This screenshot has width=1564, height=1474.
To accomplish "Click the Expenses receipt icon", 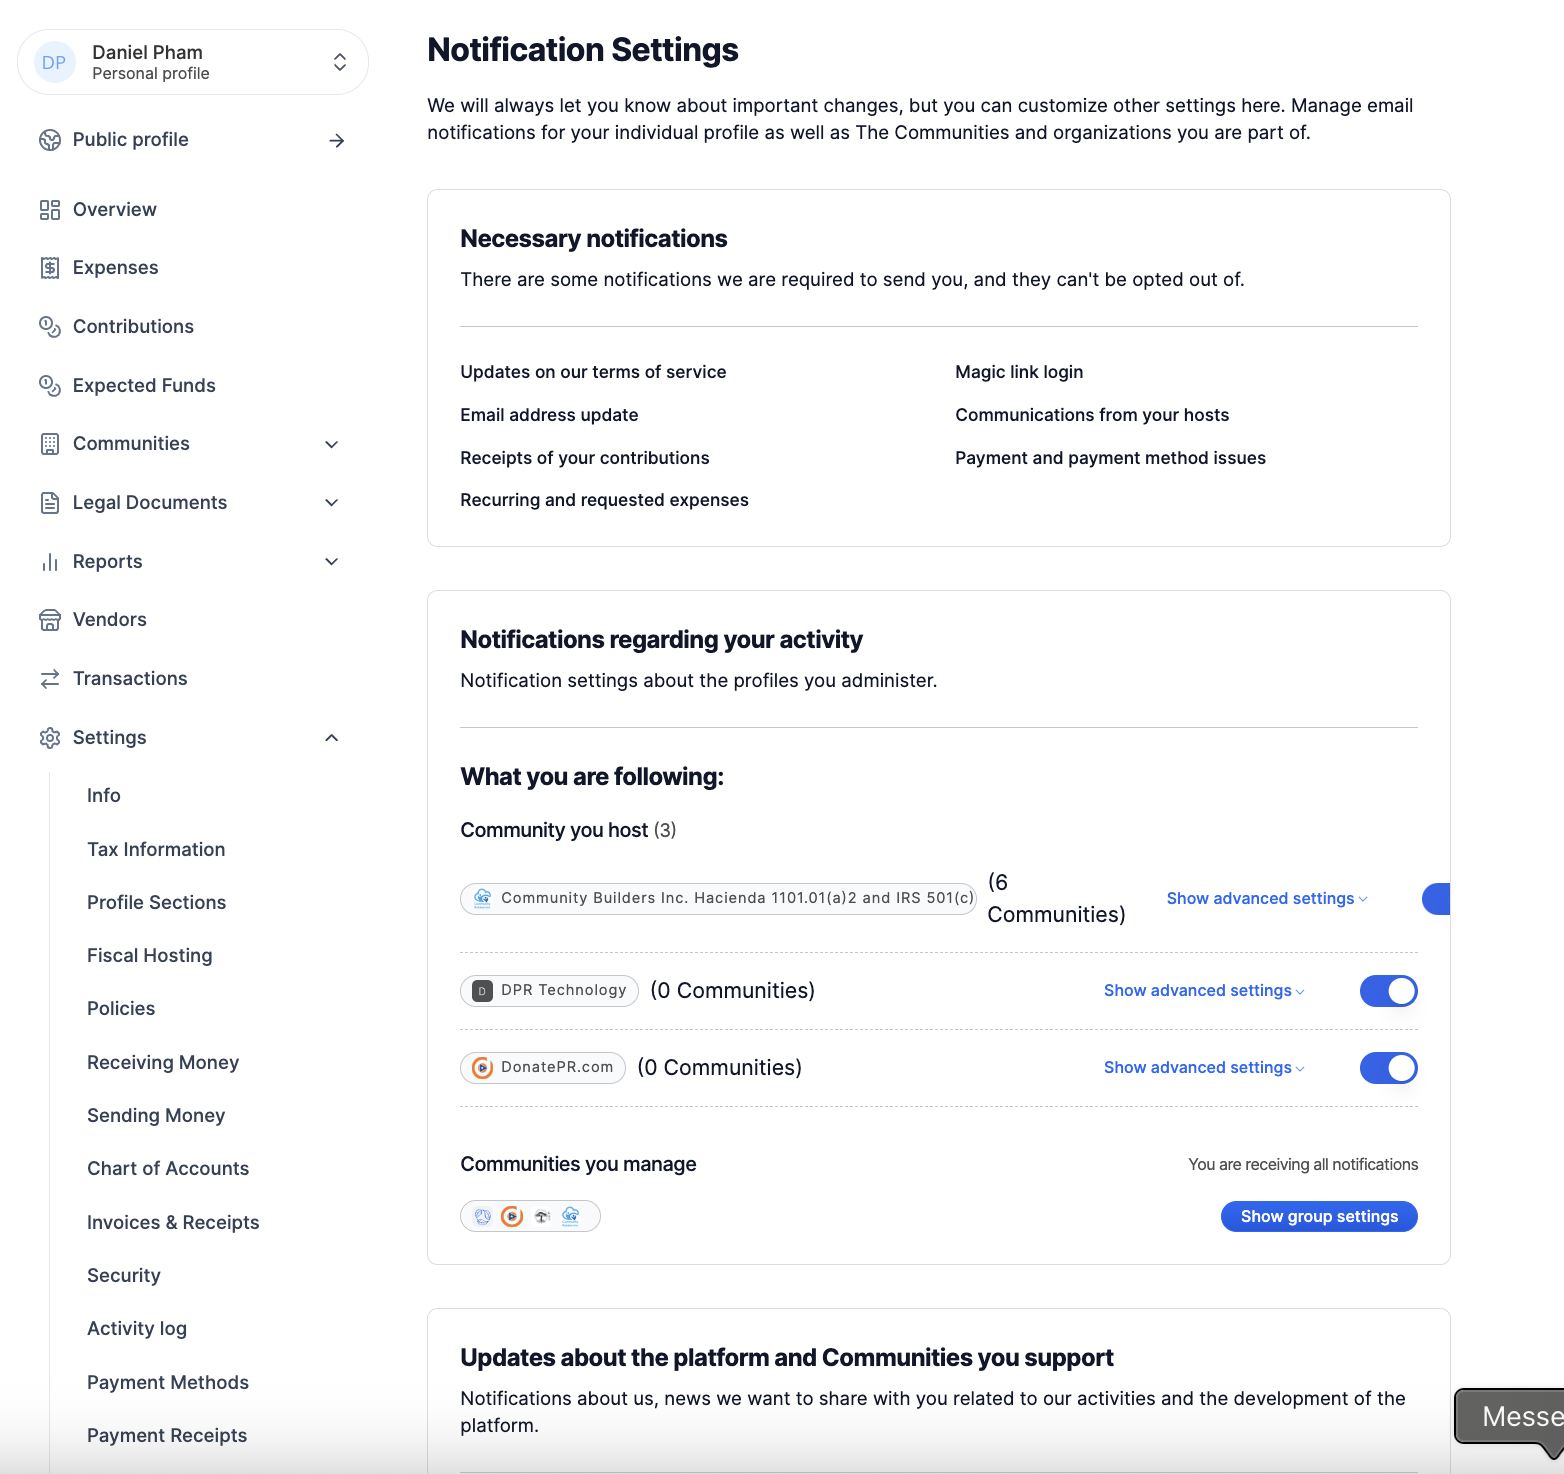I will [50, 268].
